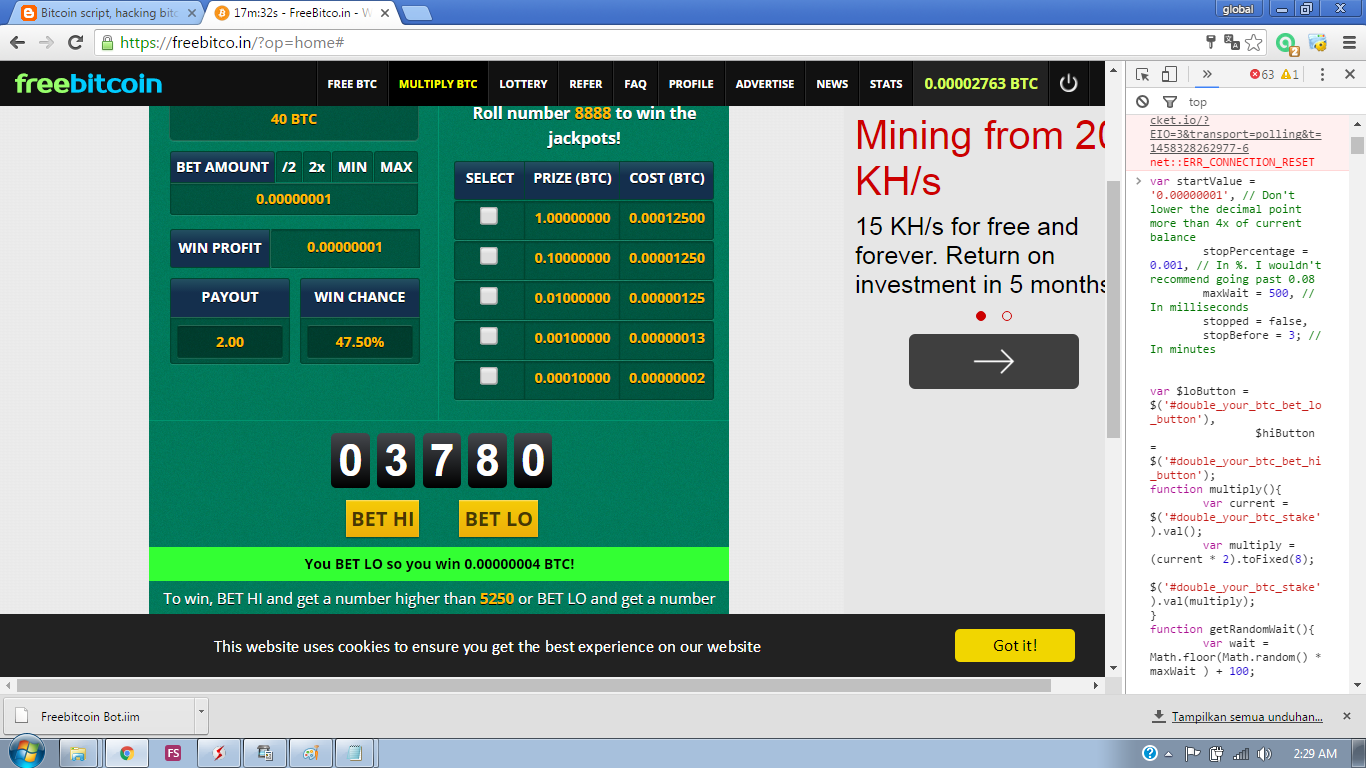Toggle DevTools device toolbar icon
The height and width of the screenshot is (768, 1366).
point(1169,74)
